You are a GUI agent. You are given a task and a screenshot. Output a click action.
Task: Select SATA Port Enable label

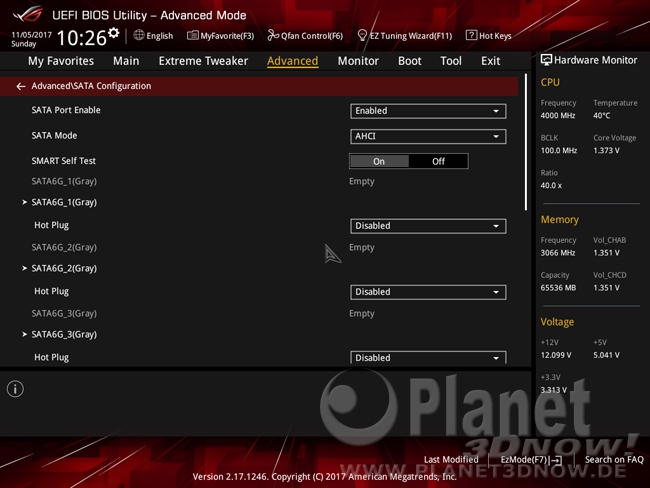(66, 110)
